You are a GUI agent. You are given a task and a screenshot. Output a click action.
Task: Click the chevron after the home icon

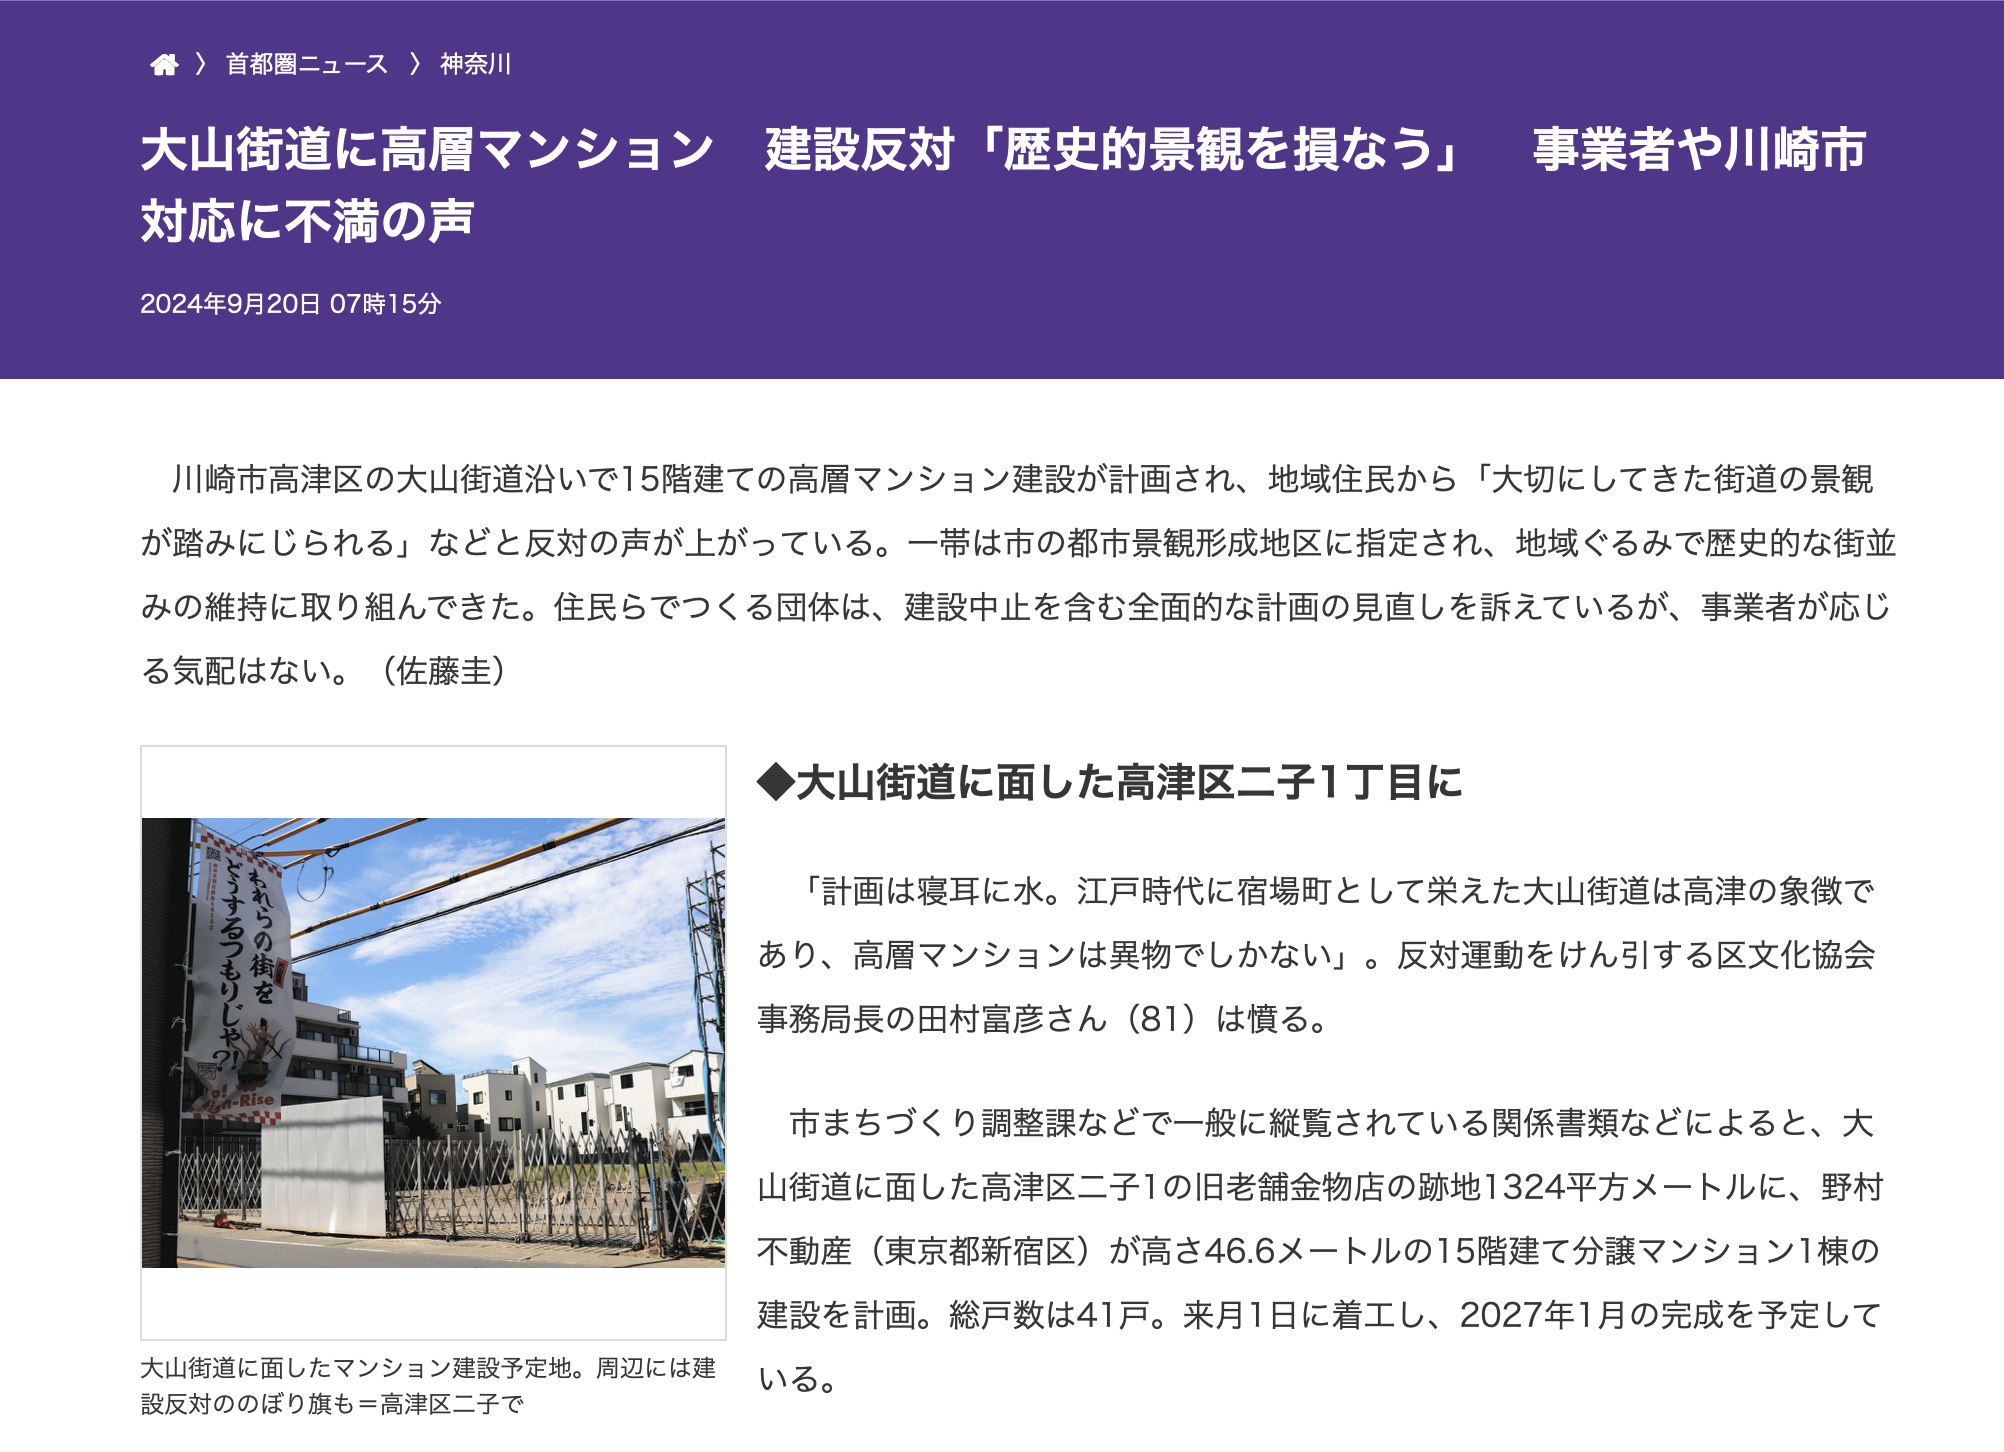click(201, 65)
